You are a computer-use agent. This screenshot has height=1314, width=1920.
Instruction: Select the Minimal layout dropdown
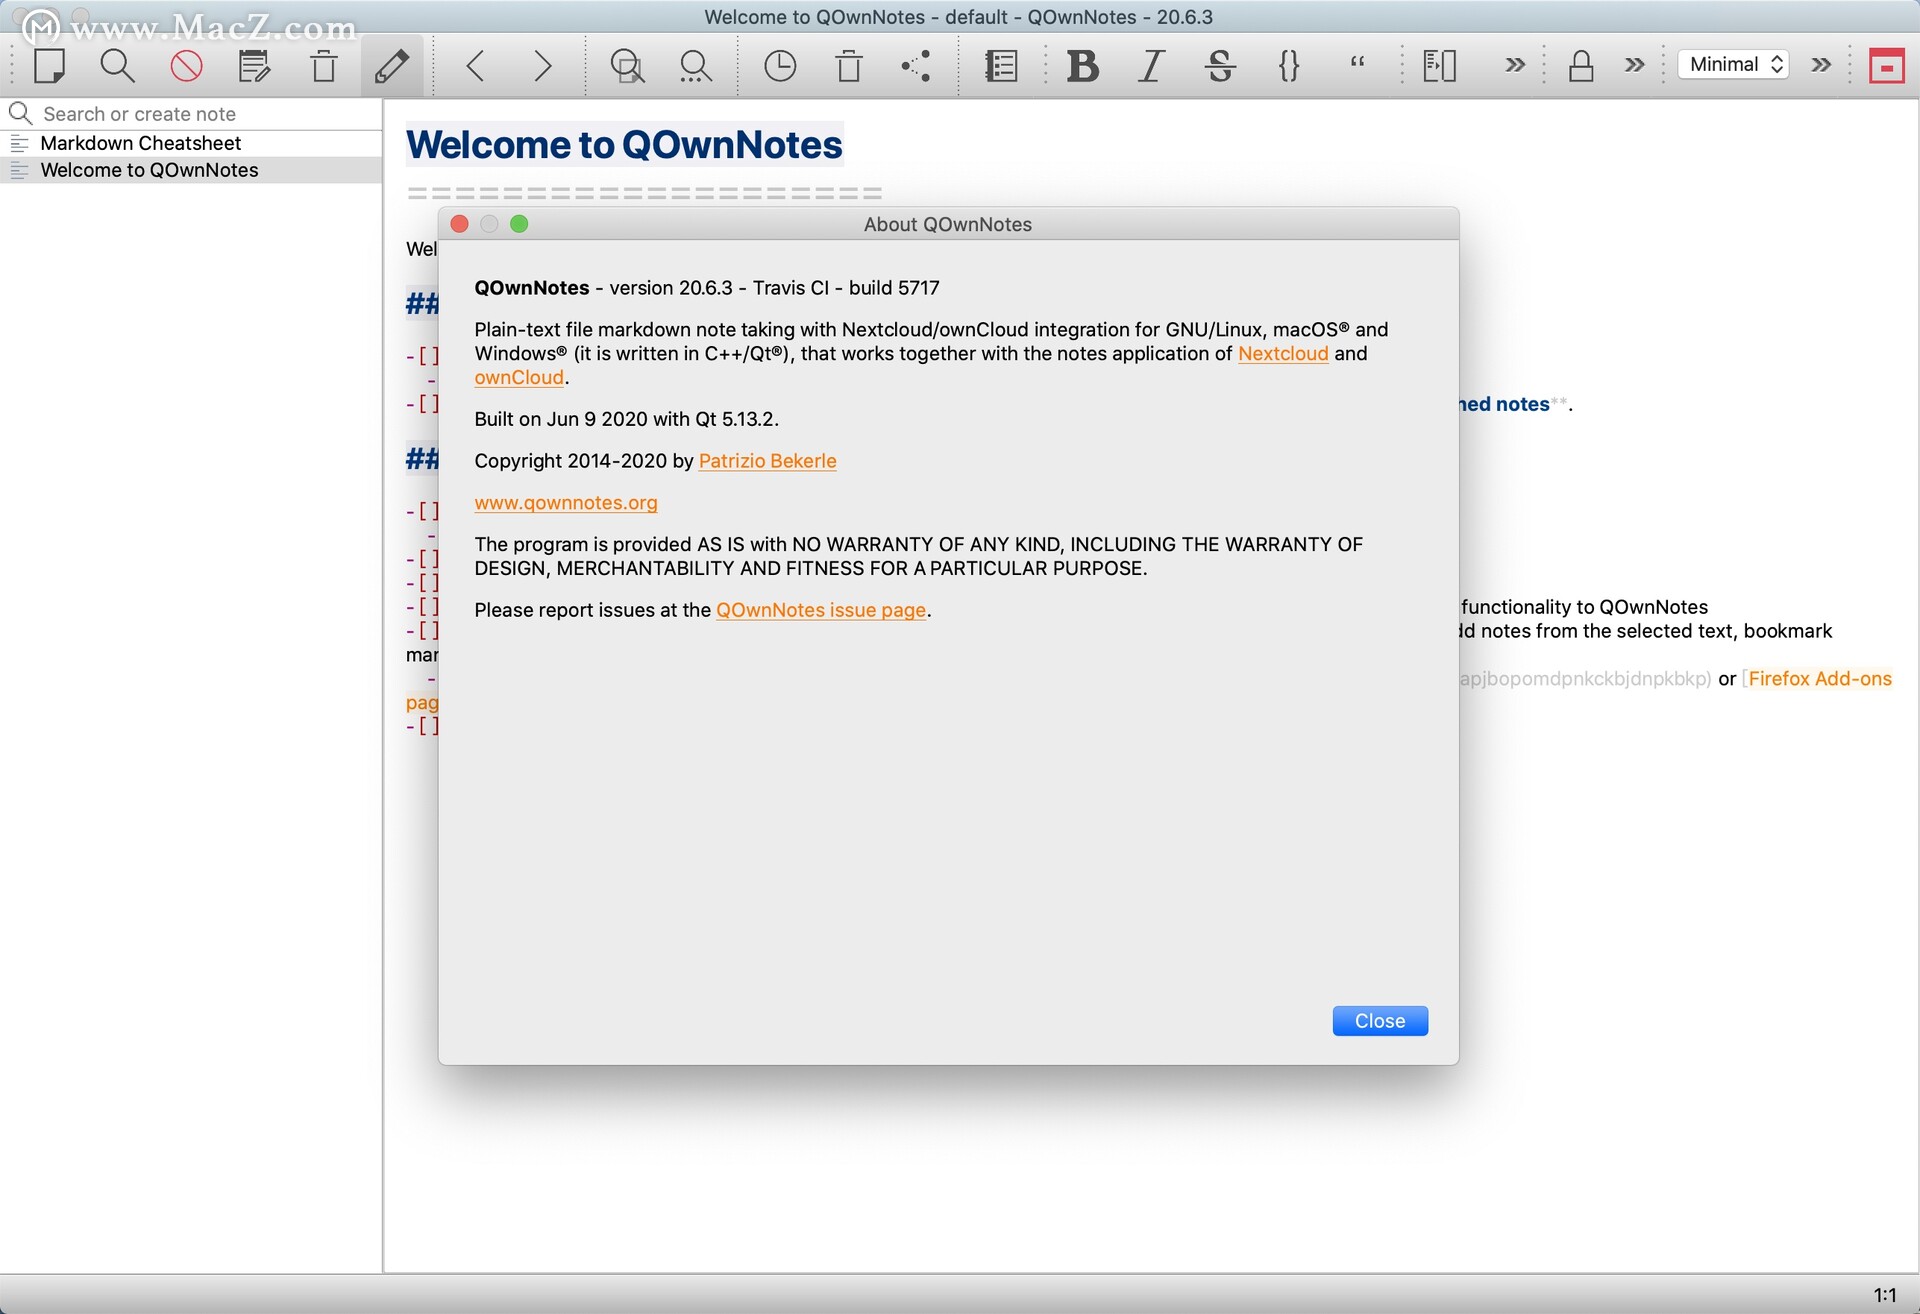coord(1739,66)
